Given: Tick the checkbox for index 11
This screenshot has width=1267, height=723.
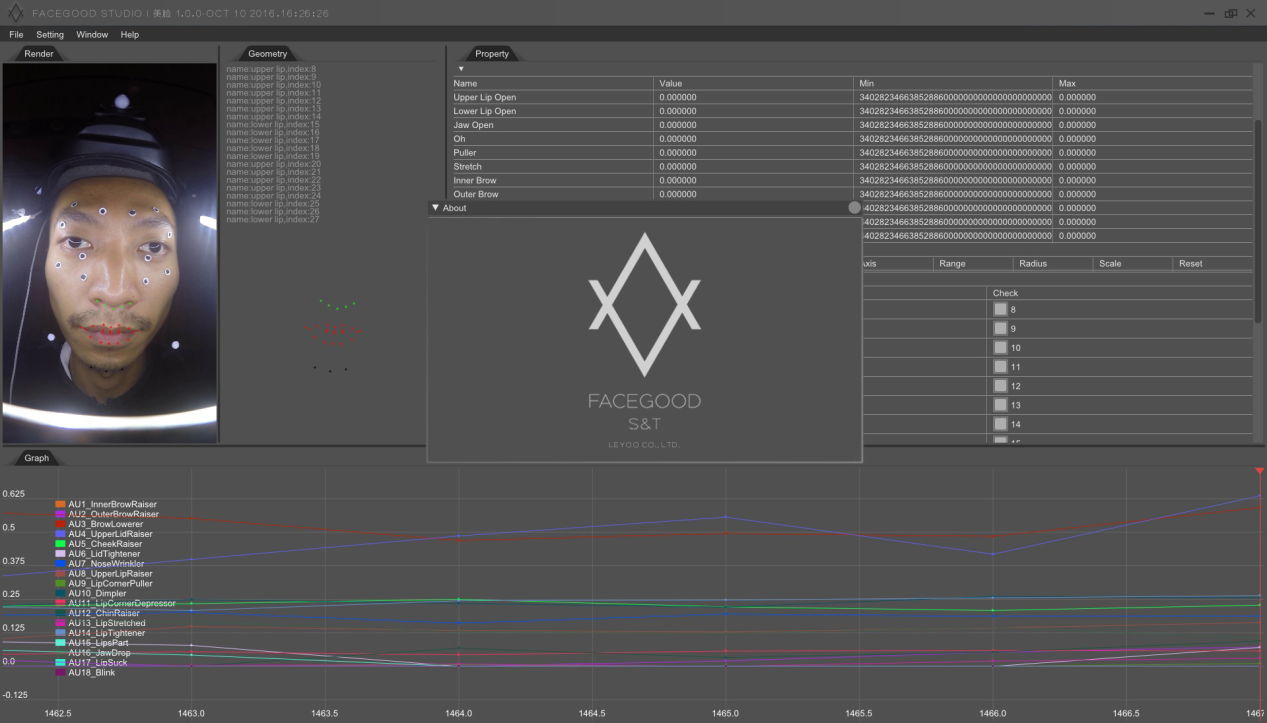Looking at the screenshot, I should (1000, 367).
